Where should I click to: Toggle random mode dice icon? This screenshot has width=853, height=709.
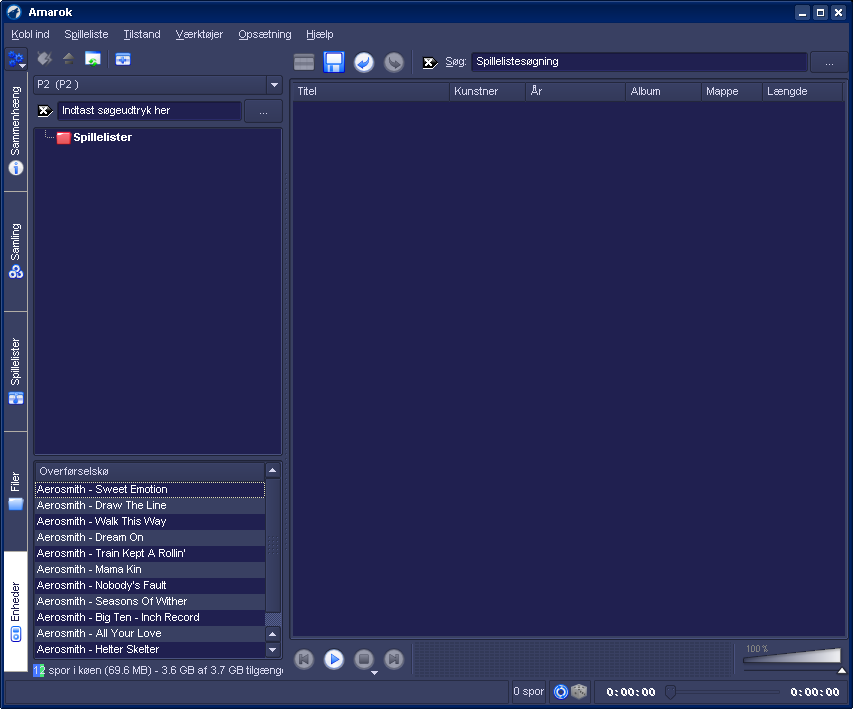coord(579,692)
